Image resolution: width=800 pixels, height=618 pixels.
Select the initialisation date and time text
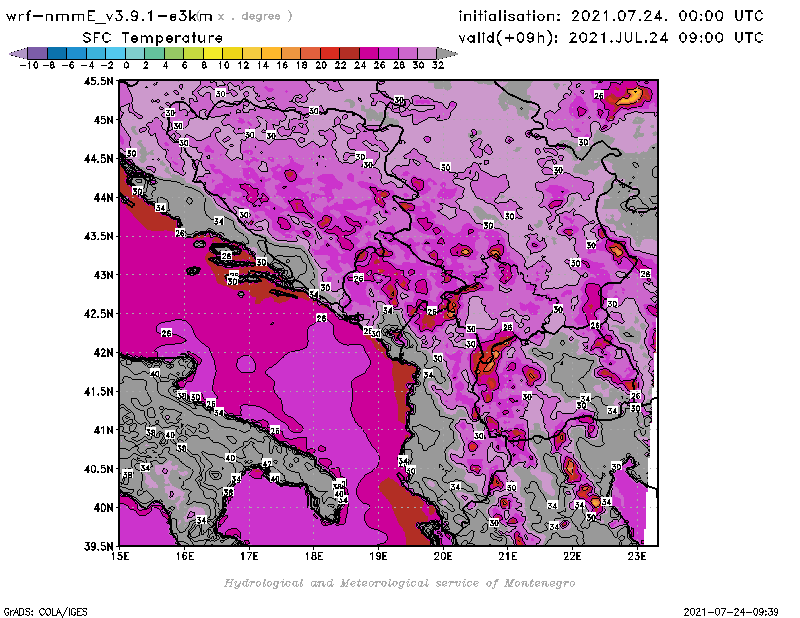[x=610, y=16]
